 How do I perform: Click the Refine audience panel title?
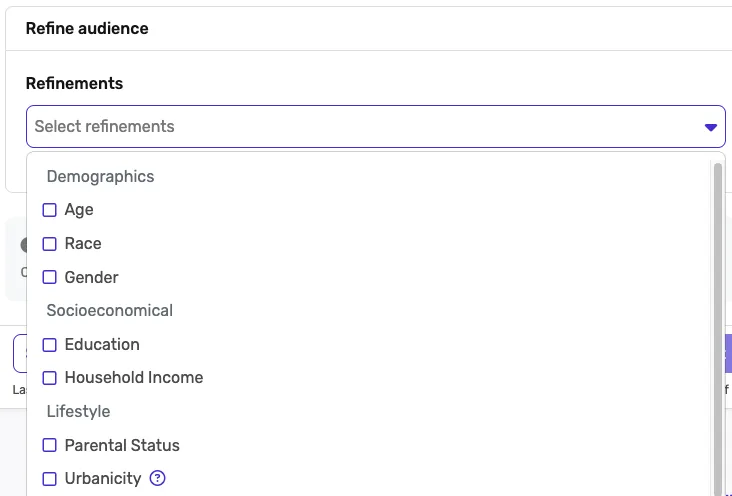click(x=87, y=29)
